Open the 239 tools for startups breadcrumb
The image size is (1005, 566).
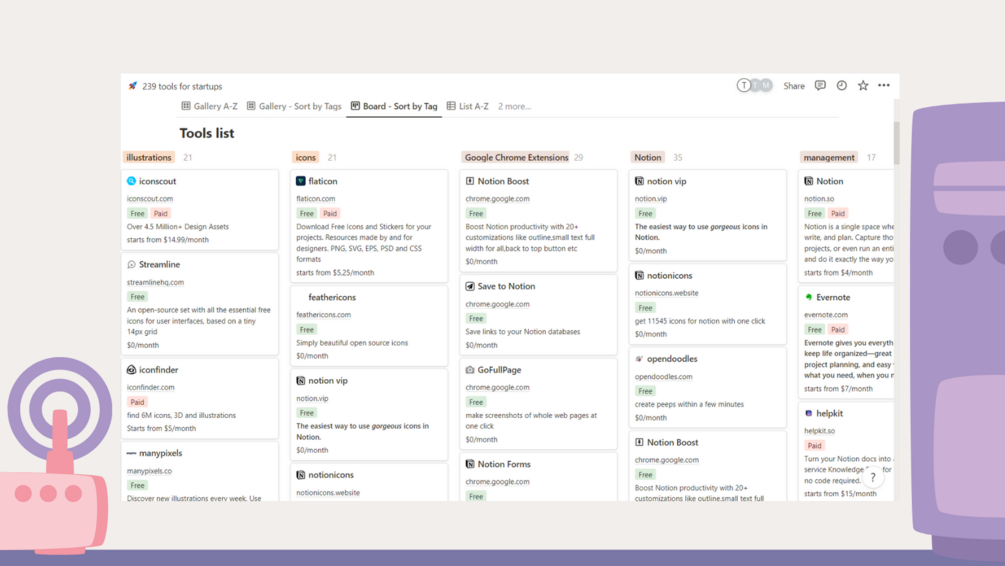(x=182, y=86)
